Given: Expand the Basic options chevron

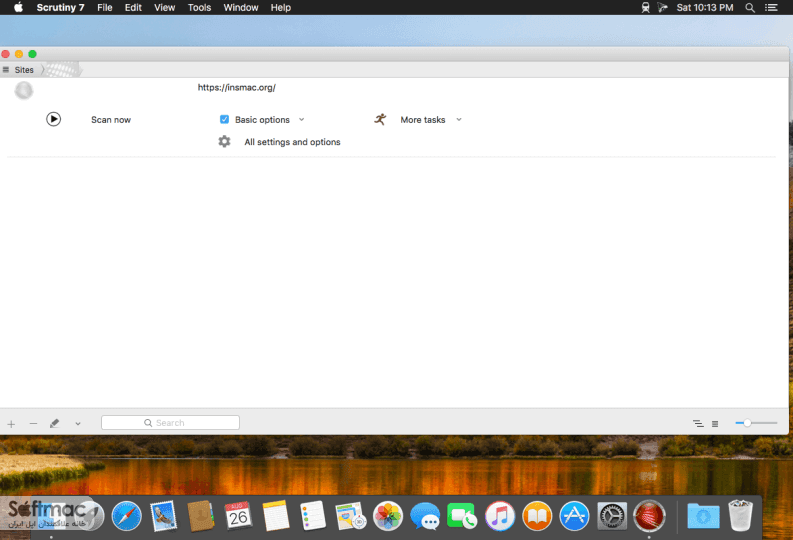Looking at the screenshot, I should coord(301,120).
